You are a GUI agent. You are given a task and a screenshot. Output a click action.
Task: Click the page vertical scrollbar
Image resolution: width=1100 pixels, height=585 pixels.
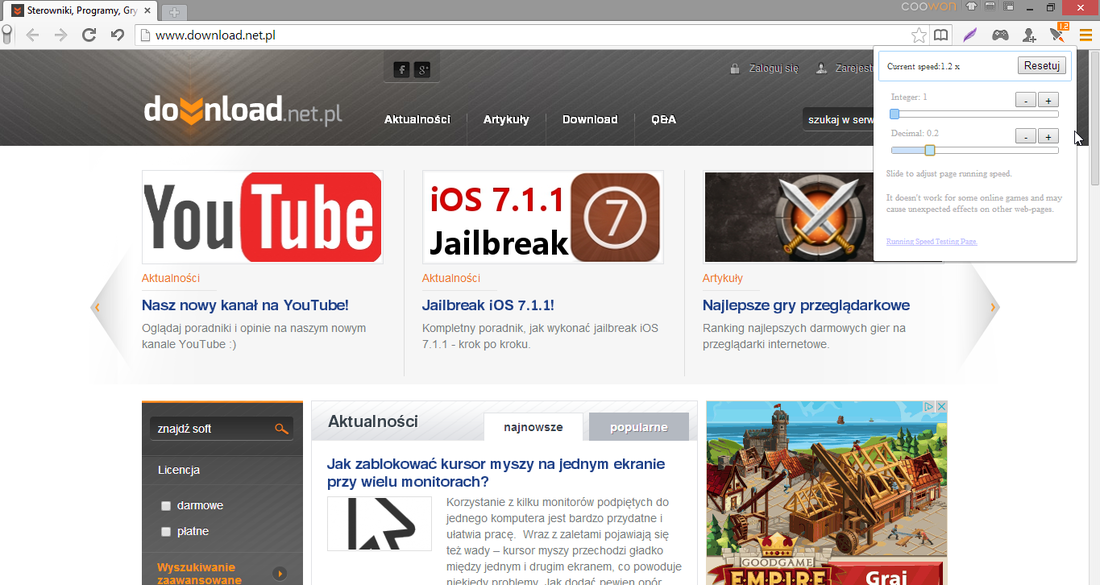(x=1094, y=116)
